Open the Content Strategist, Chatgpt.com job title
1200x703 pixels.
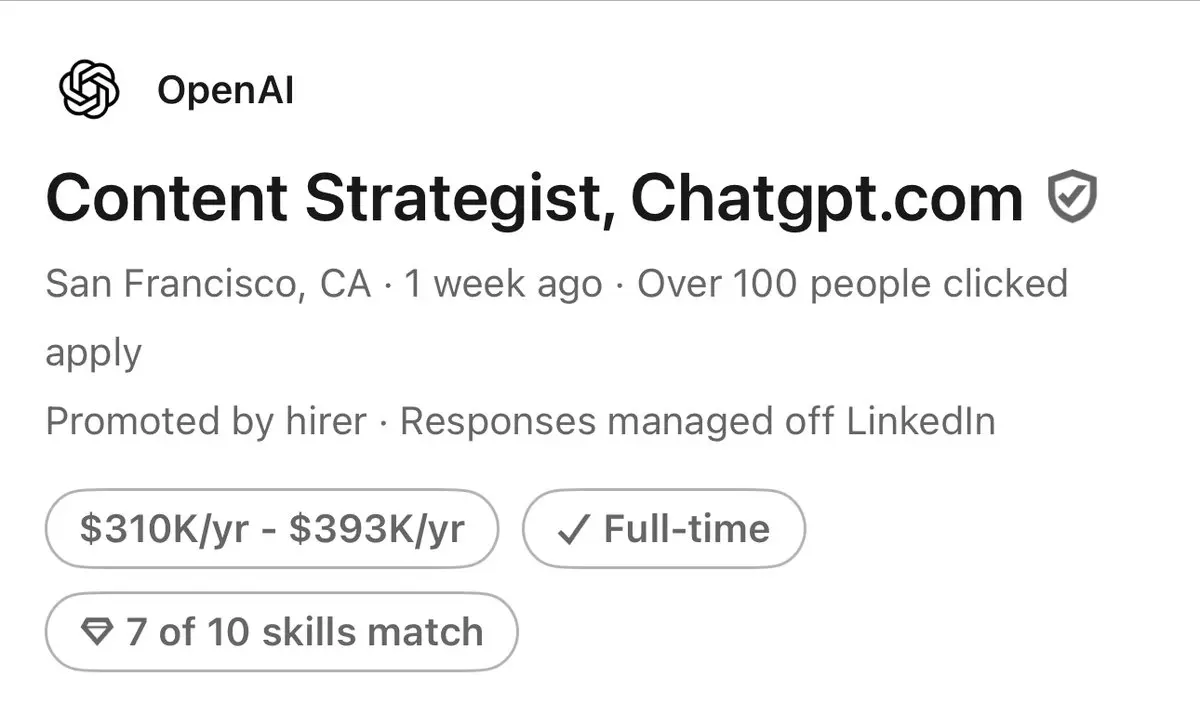535,199
